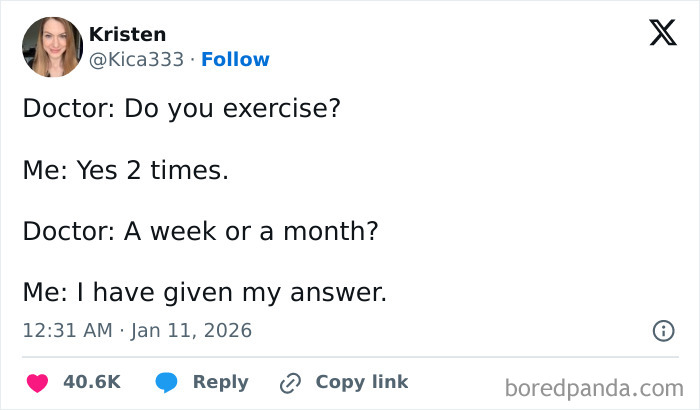Click the chain link copy icon
The image size is (700, 410).
pyautogui.click(x=291, y=382)
